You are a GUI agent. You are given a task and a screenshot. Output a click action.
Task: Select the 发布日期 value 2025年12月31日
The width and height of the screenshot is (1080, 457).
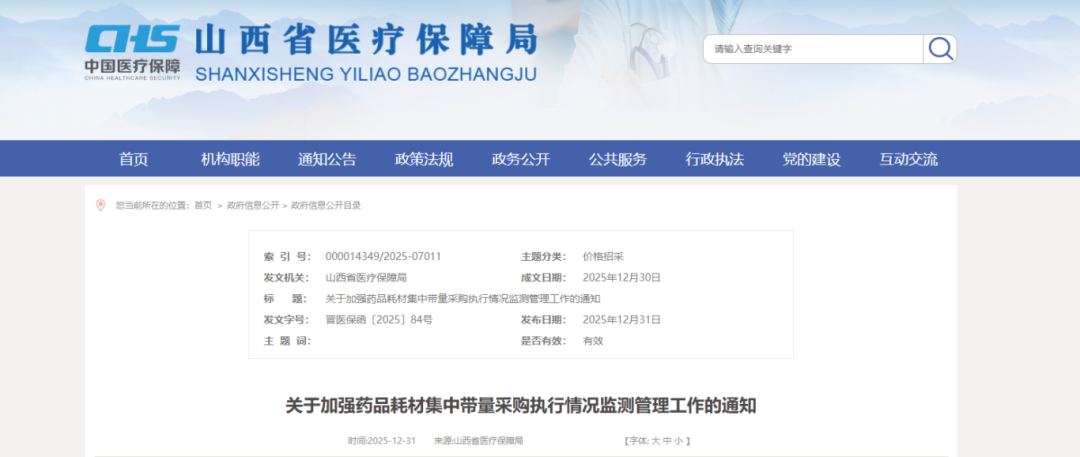pyautogui.click(x=621, y=320)
